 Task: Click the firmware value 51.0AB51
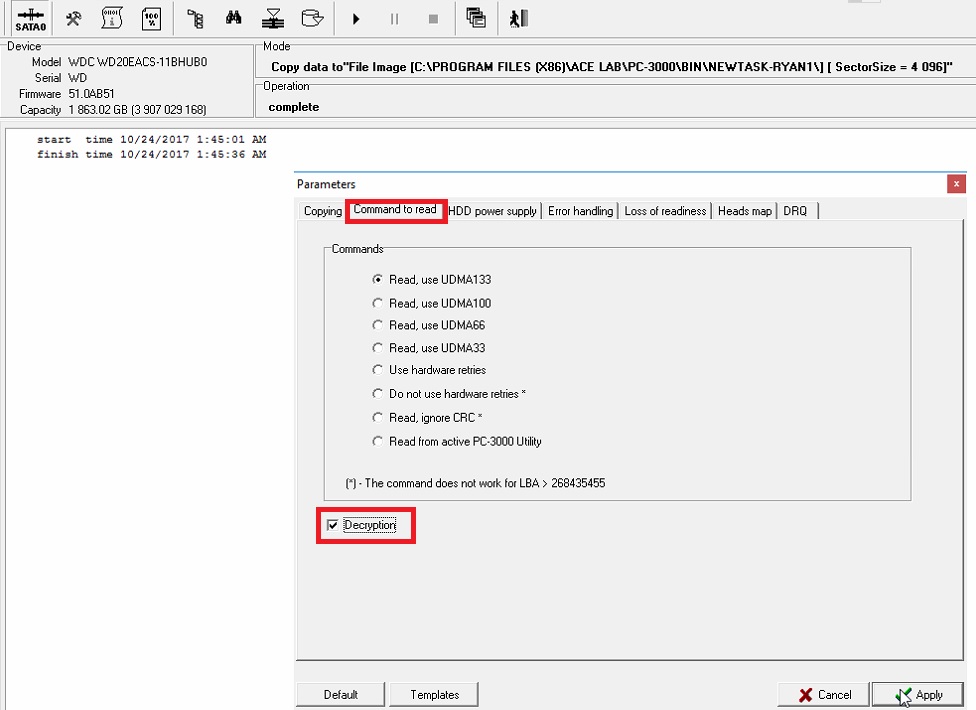tap(92, 94)
